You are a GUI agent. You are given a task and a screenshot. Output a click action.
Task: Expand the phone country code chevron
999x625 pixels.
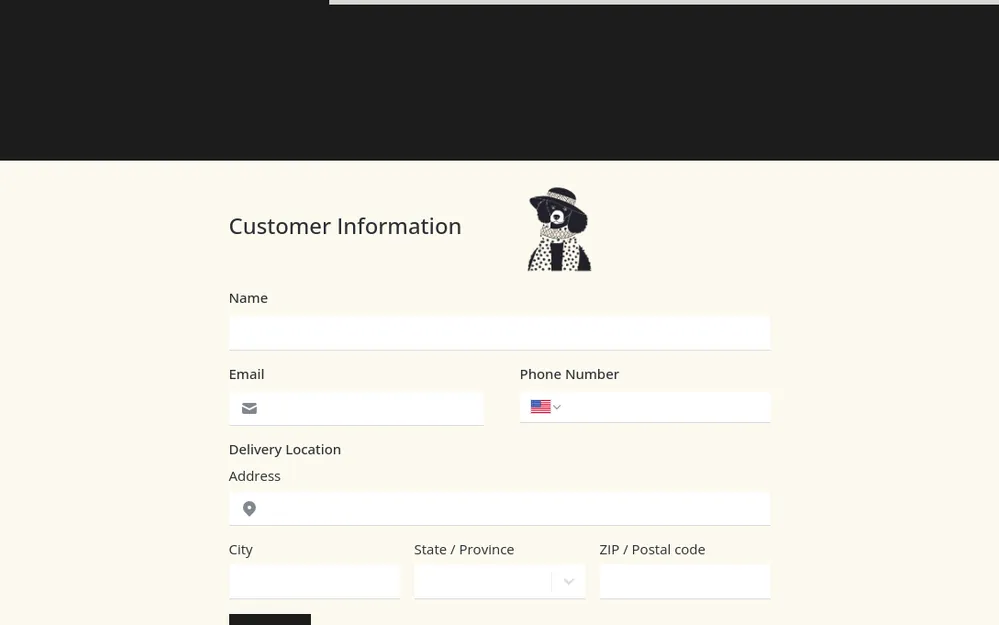[x=557, y=407]
